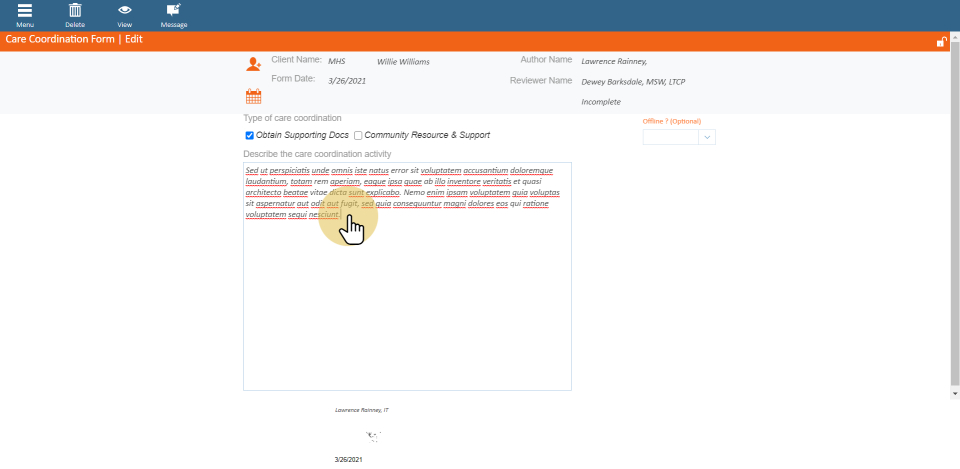Image resolution: width=960 pixels, height=469 pixels.
Task: Open the hamburger Menu icon
Action: pos(25,11)
